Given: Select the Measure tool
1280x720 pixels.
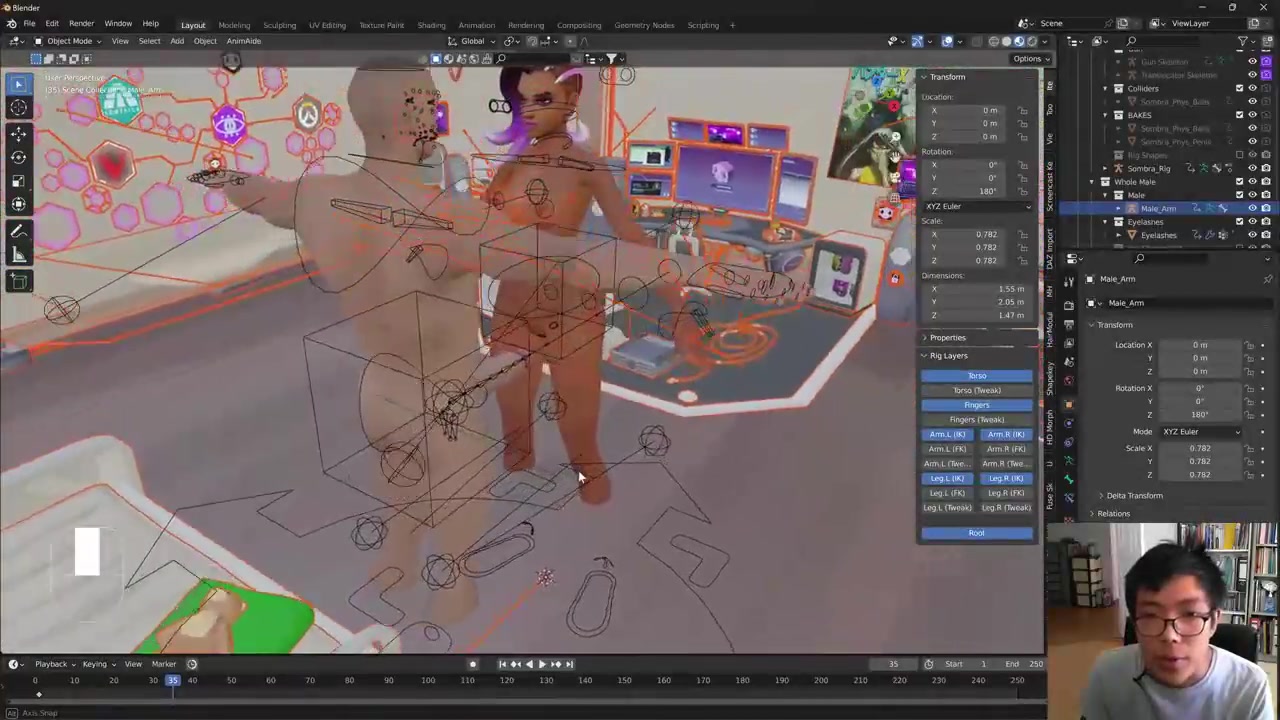Looking at the screenshot, I should [18, 255].
